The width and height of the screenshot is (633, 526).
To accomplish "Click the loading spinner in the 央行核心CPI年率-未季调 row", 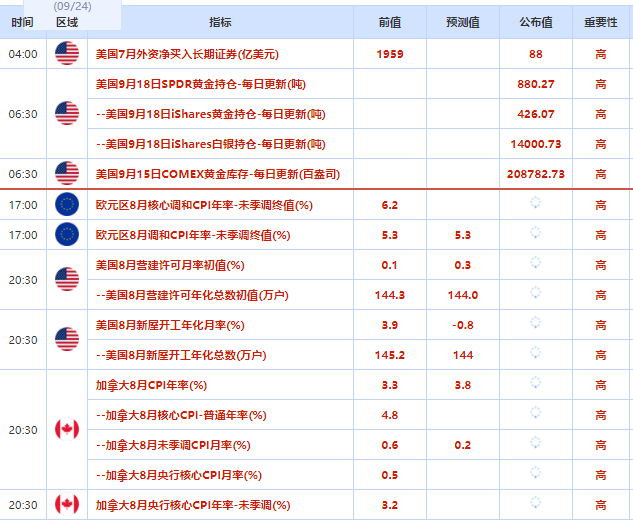I will coord(535,503).
